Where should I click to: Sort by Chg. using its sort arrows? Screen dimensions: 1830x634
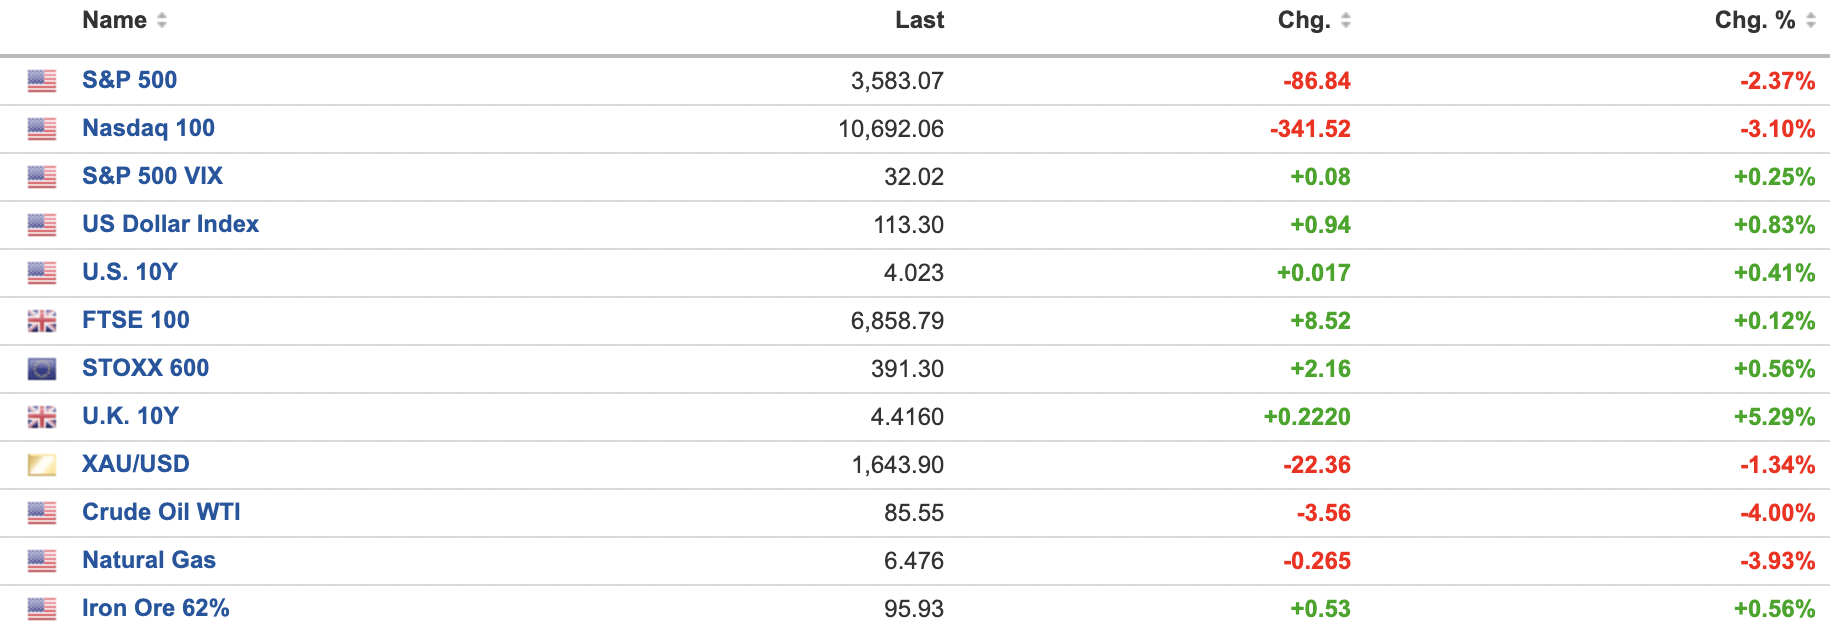click(x=1346, y=21)
